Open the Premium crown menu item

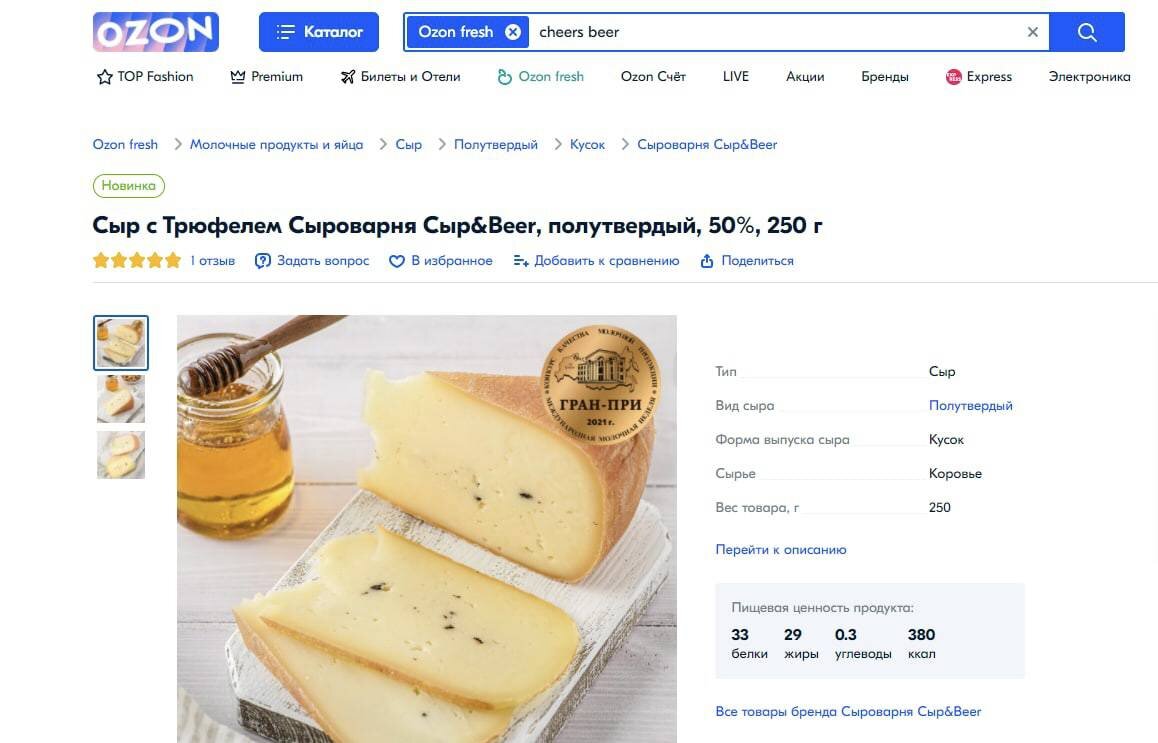267,77
